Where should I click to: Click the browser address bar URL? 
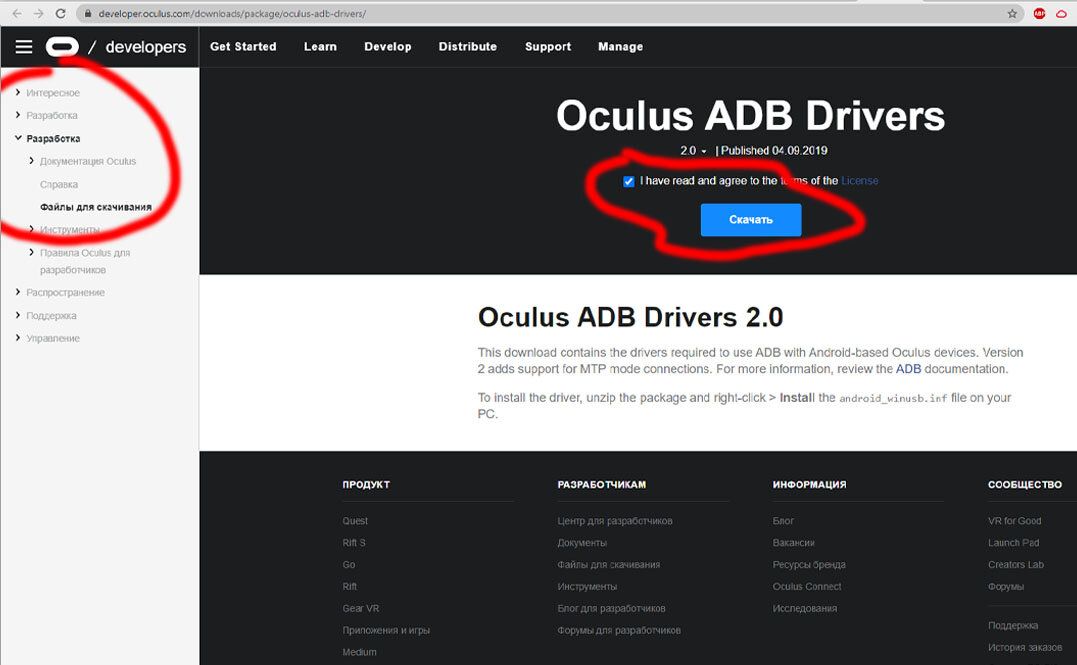point(232,14)
